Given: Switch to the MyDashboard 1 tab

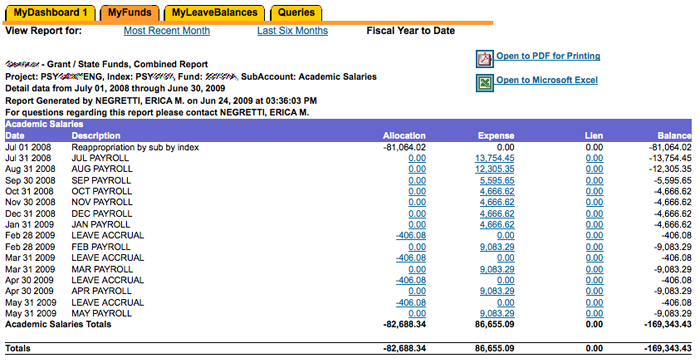Looking at the screenshot, I should [x=50, y=13].
